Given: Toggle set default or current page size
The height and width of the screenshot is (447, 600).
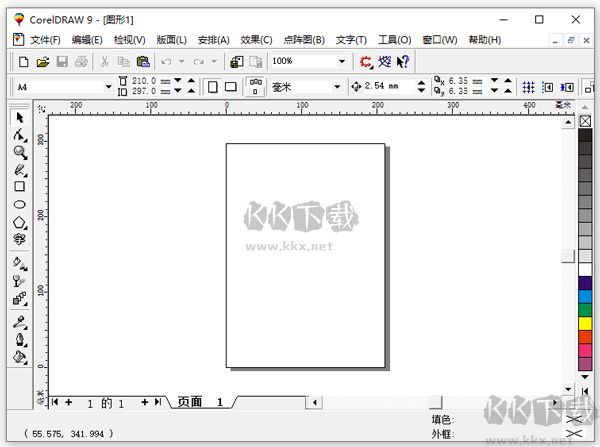Looking at the screenshot, I should click(256, 87).
